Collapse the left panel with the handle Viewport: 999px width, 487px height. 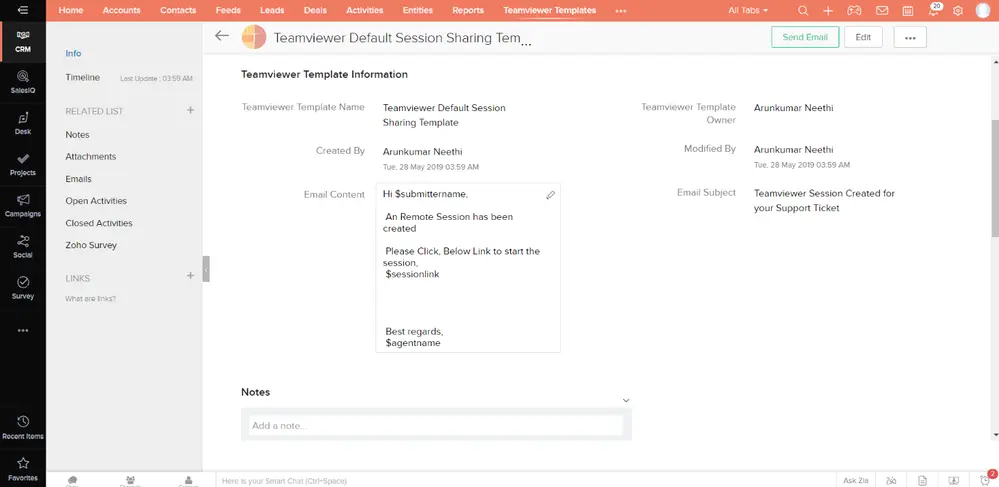(x=206, y=269)
